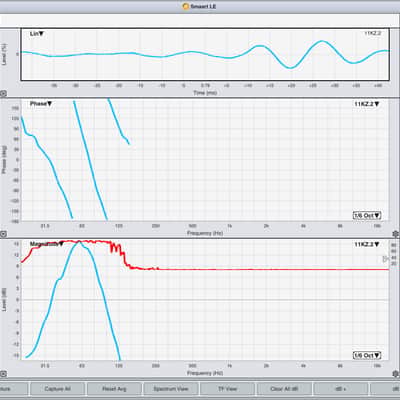Viewport: 400px width, 400px height.
Task: Click the collapse icon below the phase plot
Action: [3, 234]
